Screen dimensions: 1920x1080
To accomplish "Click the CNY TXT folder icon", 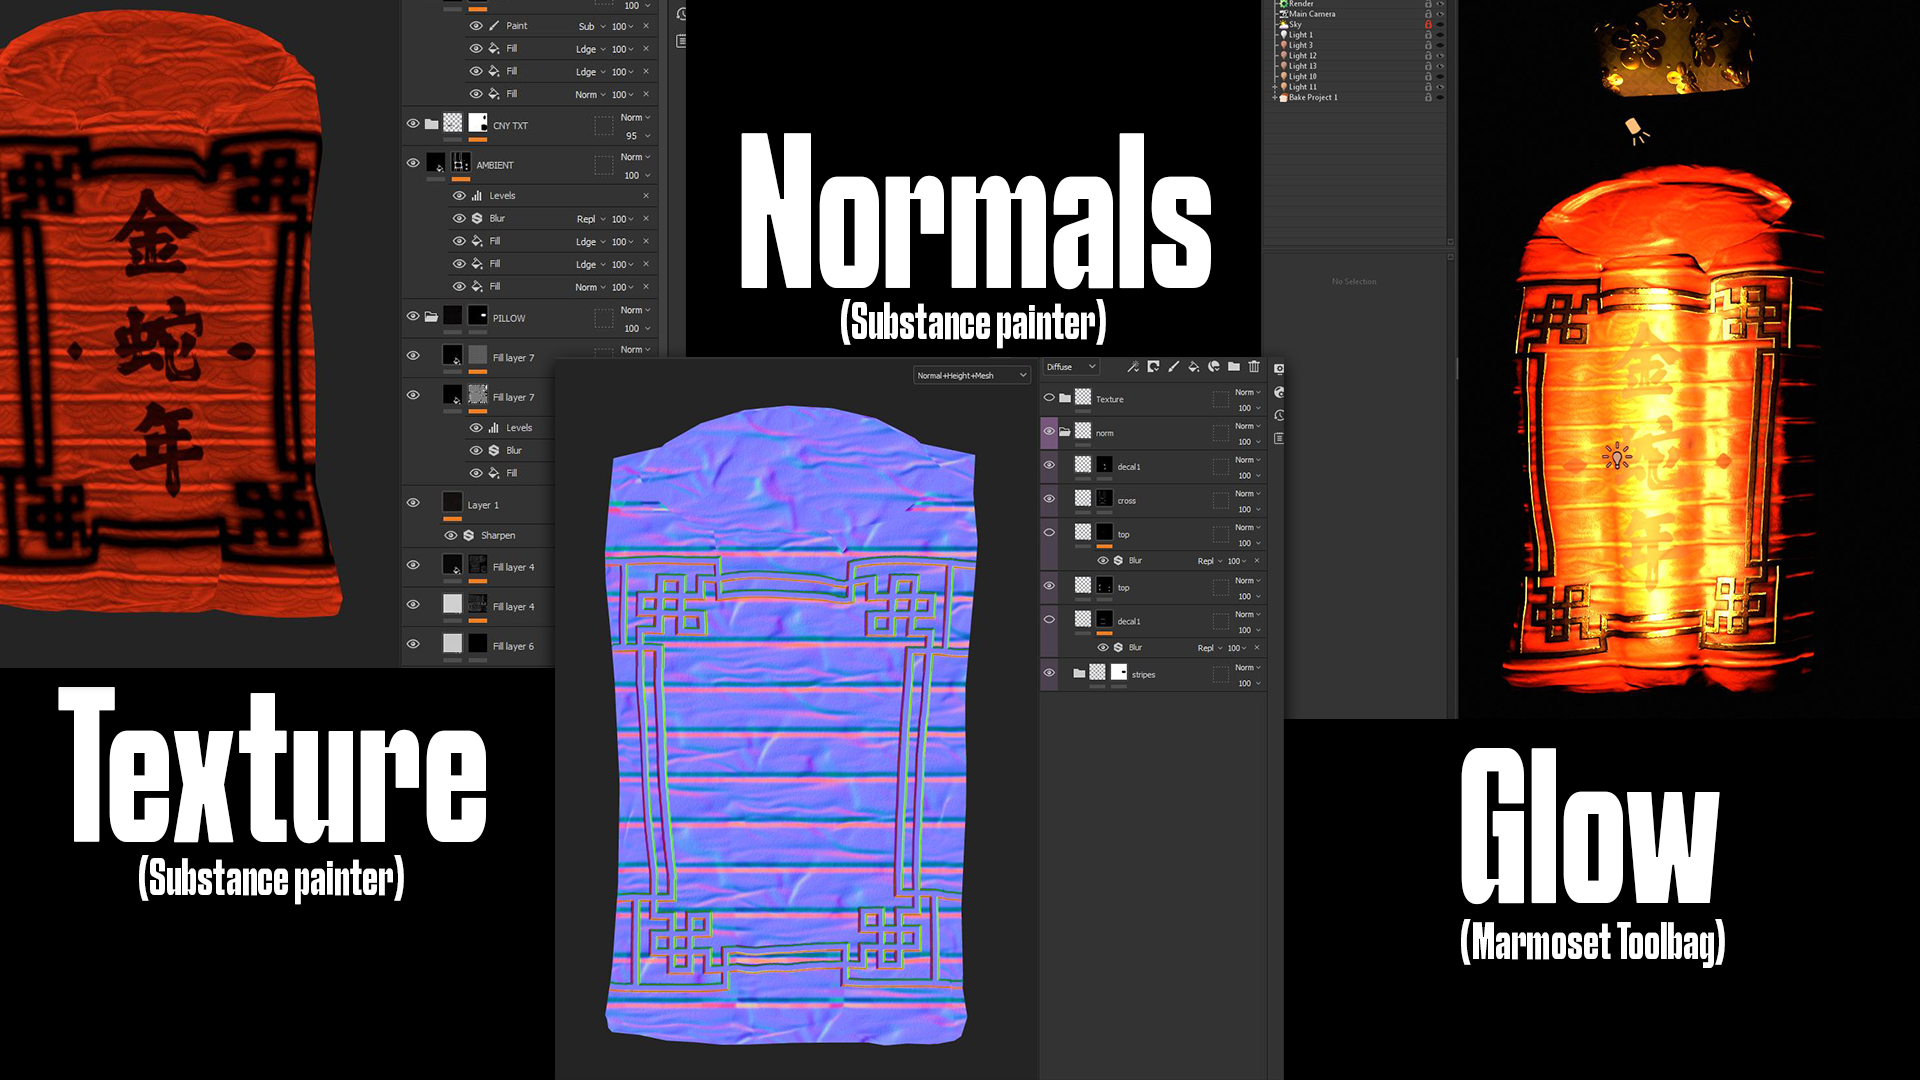I will point(431,124).
